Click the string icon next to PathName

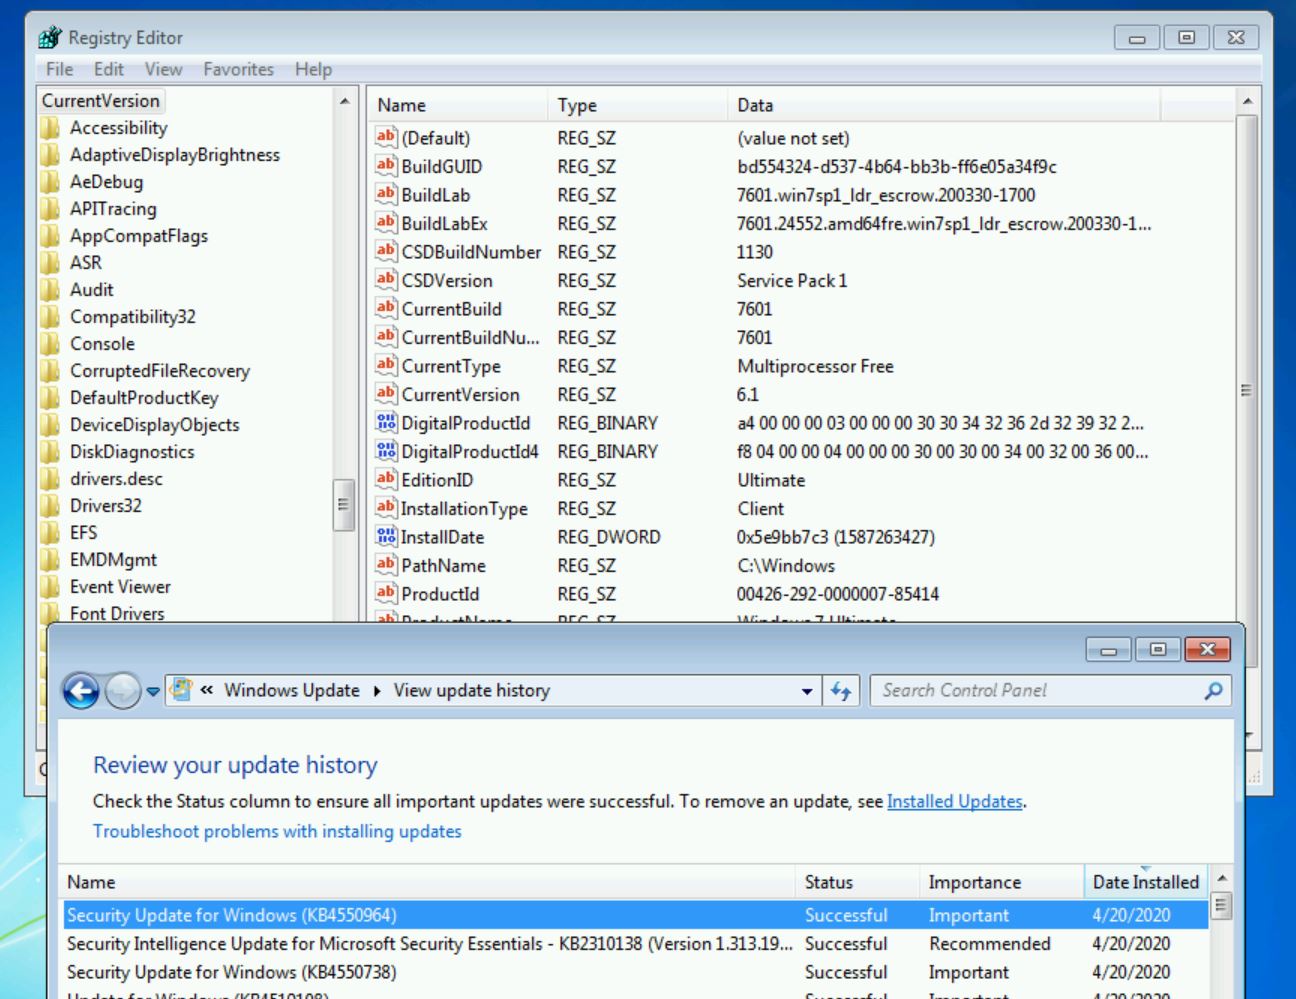point(386,565)
